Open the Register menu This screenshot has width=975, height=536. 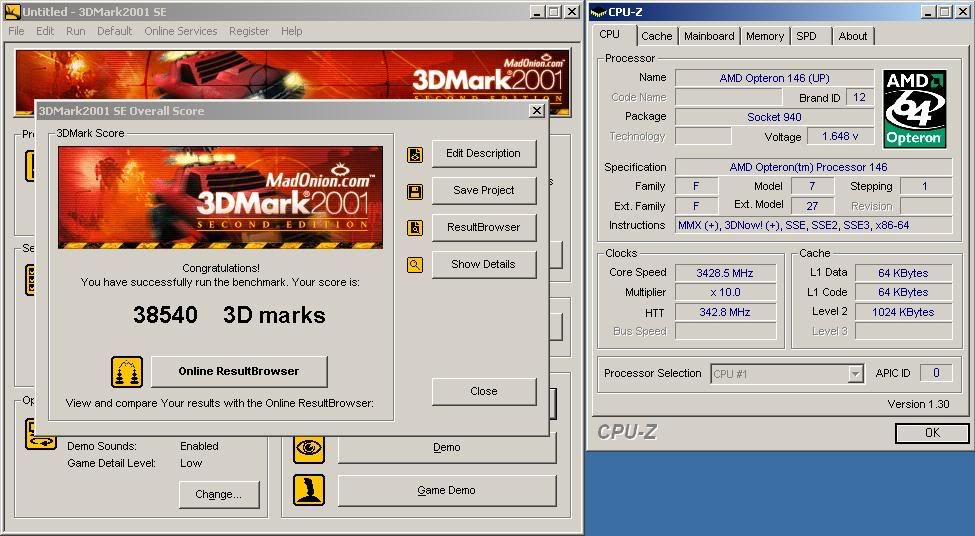click(x=249, y=31)
